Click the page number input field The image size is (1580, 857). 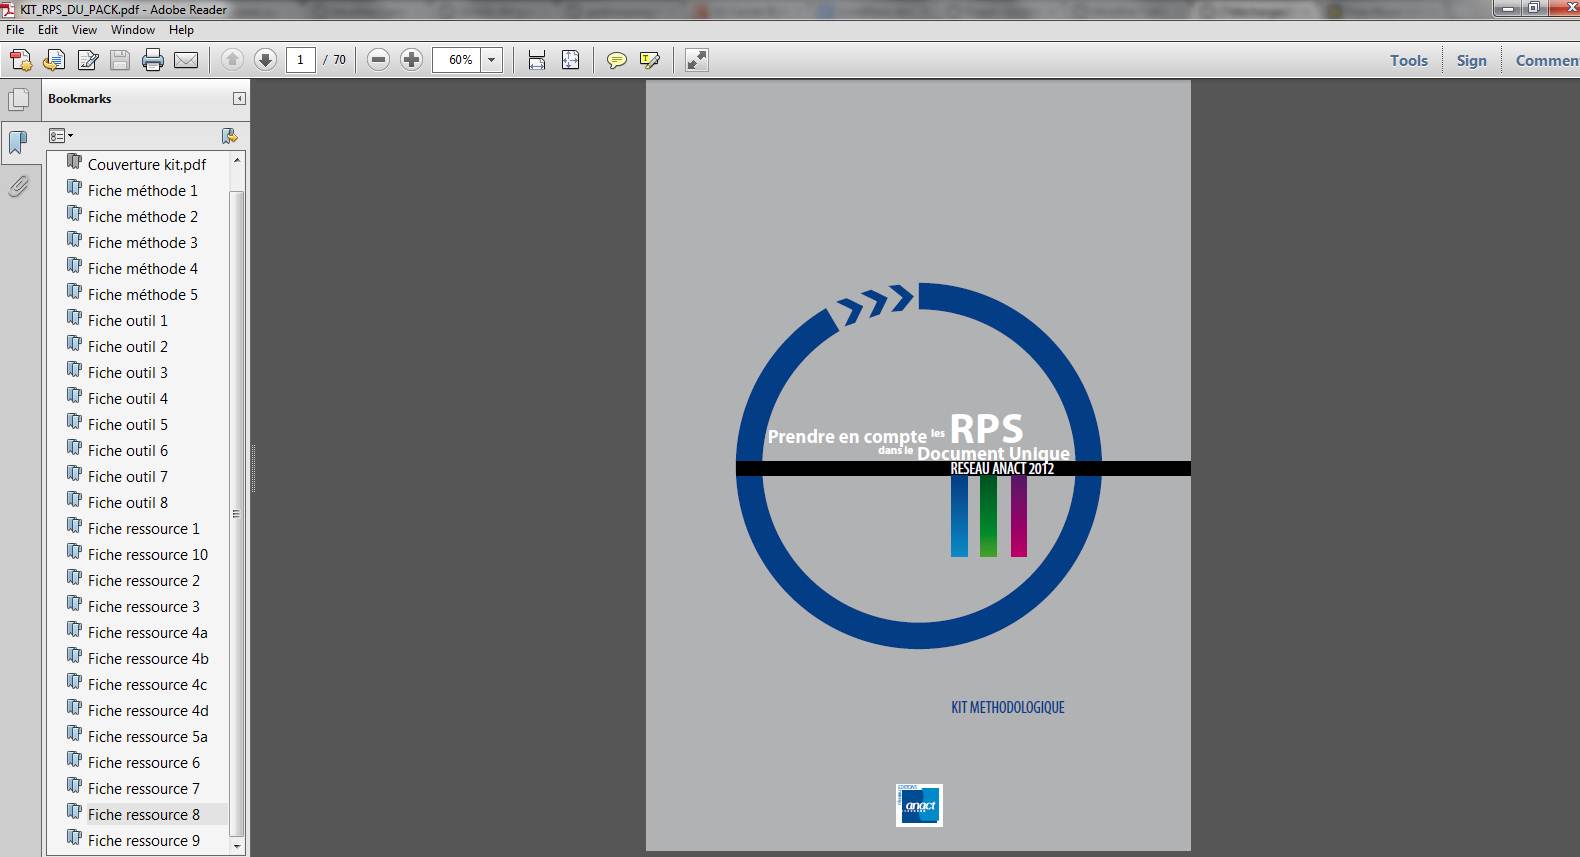[x=300, y=60]
